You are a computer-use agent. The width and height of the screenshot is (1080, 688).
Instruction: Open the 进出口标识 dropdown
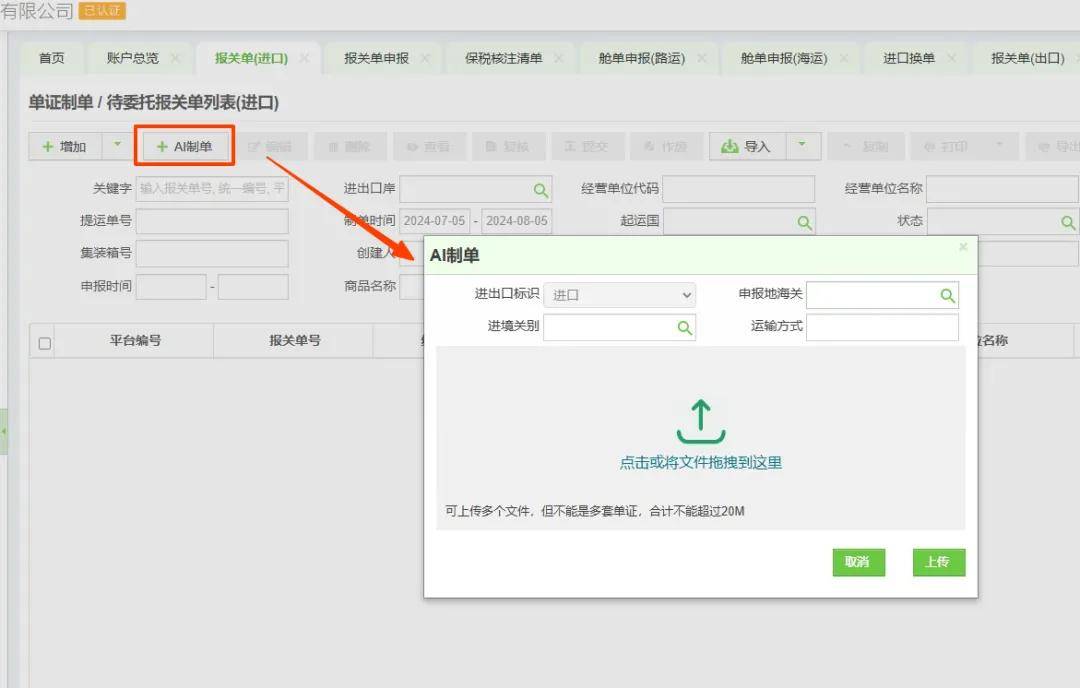[x=619, y=295]
